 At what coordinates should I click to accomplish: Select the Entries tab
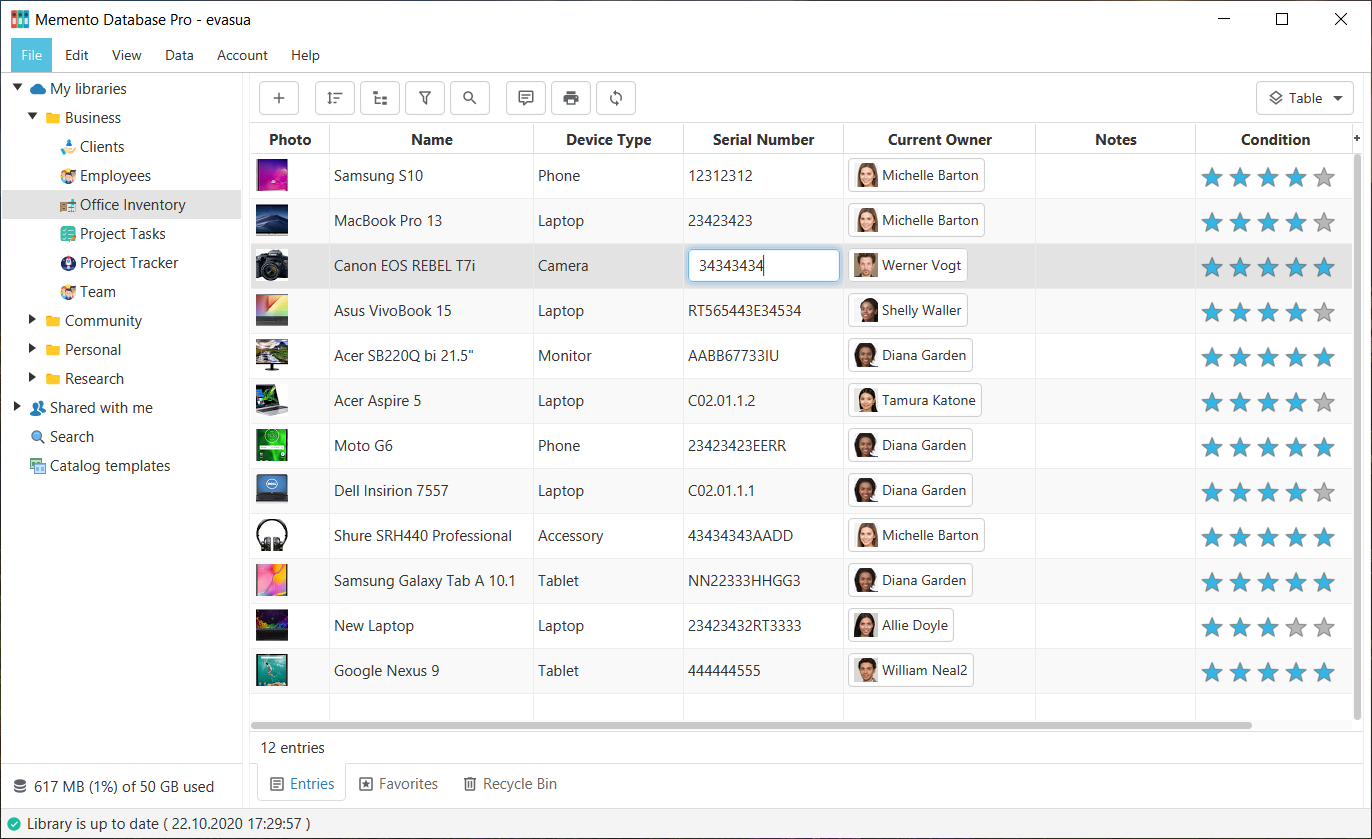(x=302, y=783)
